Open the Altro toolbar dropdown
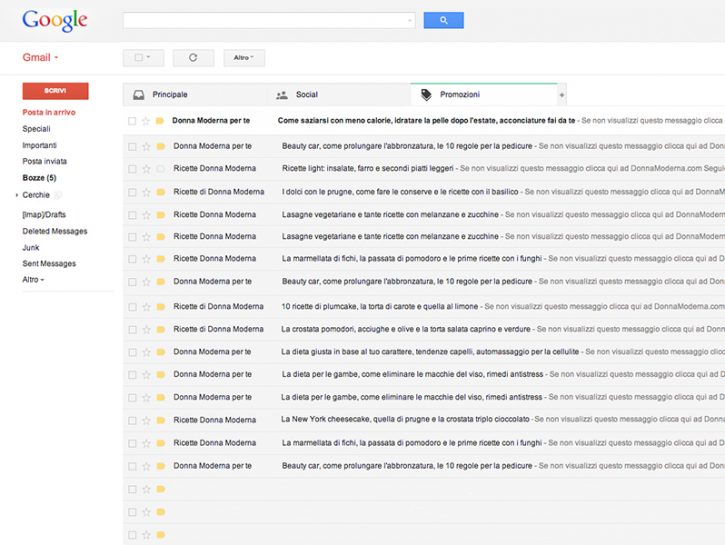This screenshot has width=725, height=545. 244,58
